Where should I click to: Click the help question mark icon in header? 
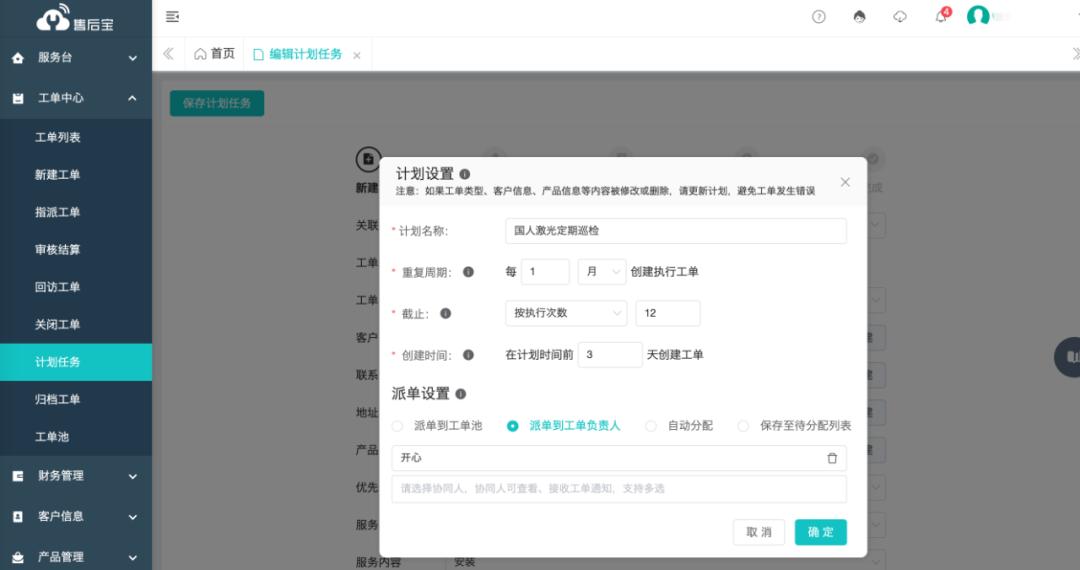click(x=819, y=17)
